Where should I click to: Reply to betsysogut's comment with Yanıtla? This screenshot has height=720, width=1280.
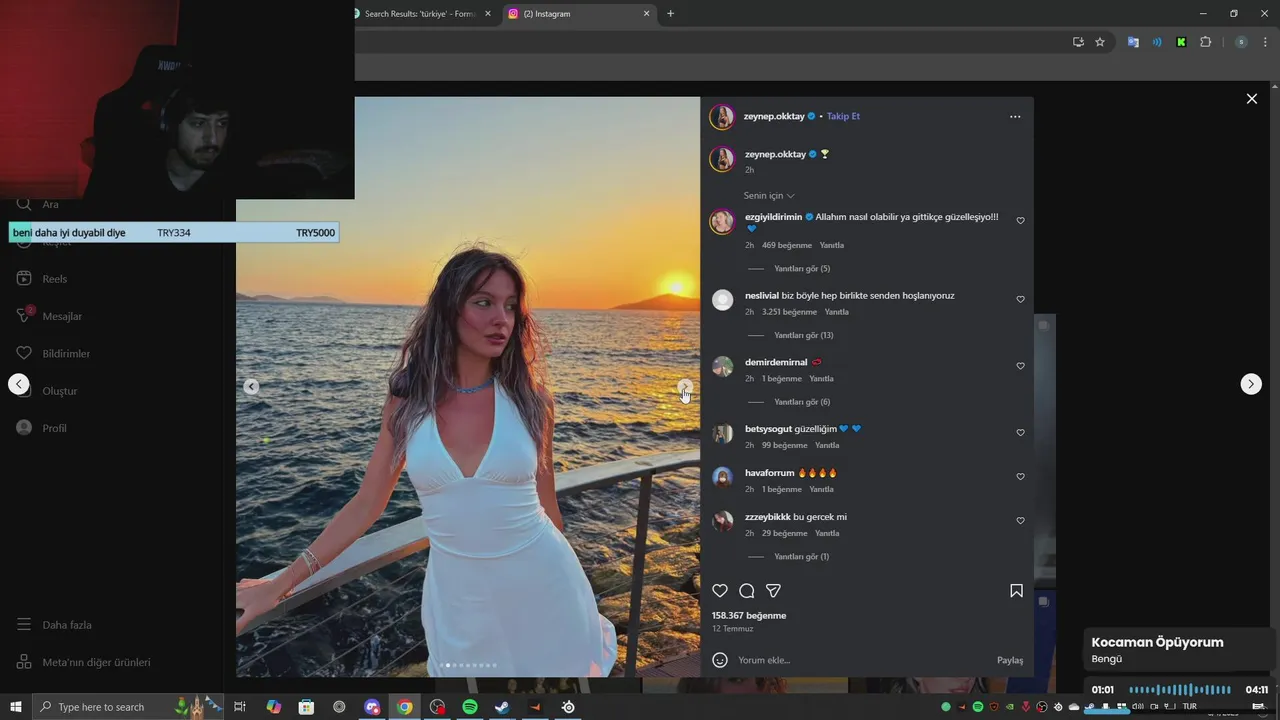tap(827, 445)
